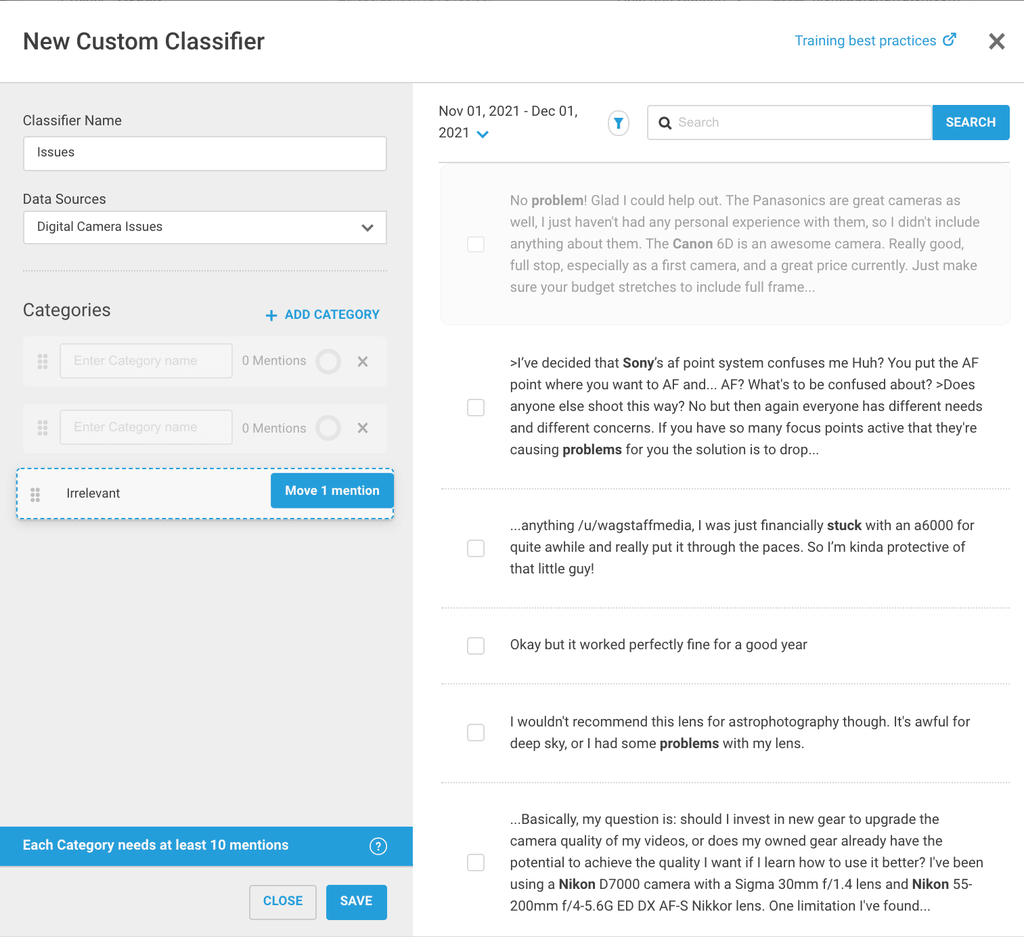Close the New Custom Classifier dialog
Screen dimensions: 1024x937
pyautogui.click(x=996, y=41)
